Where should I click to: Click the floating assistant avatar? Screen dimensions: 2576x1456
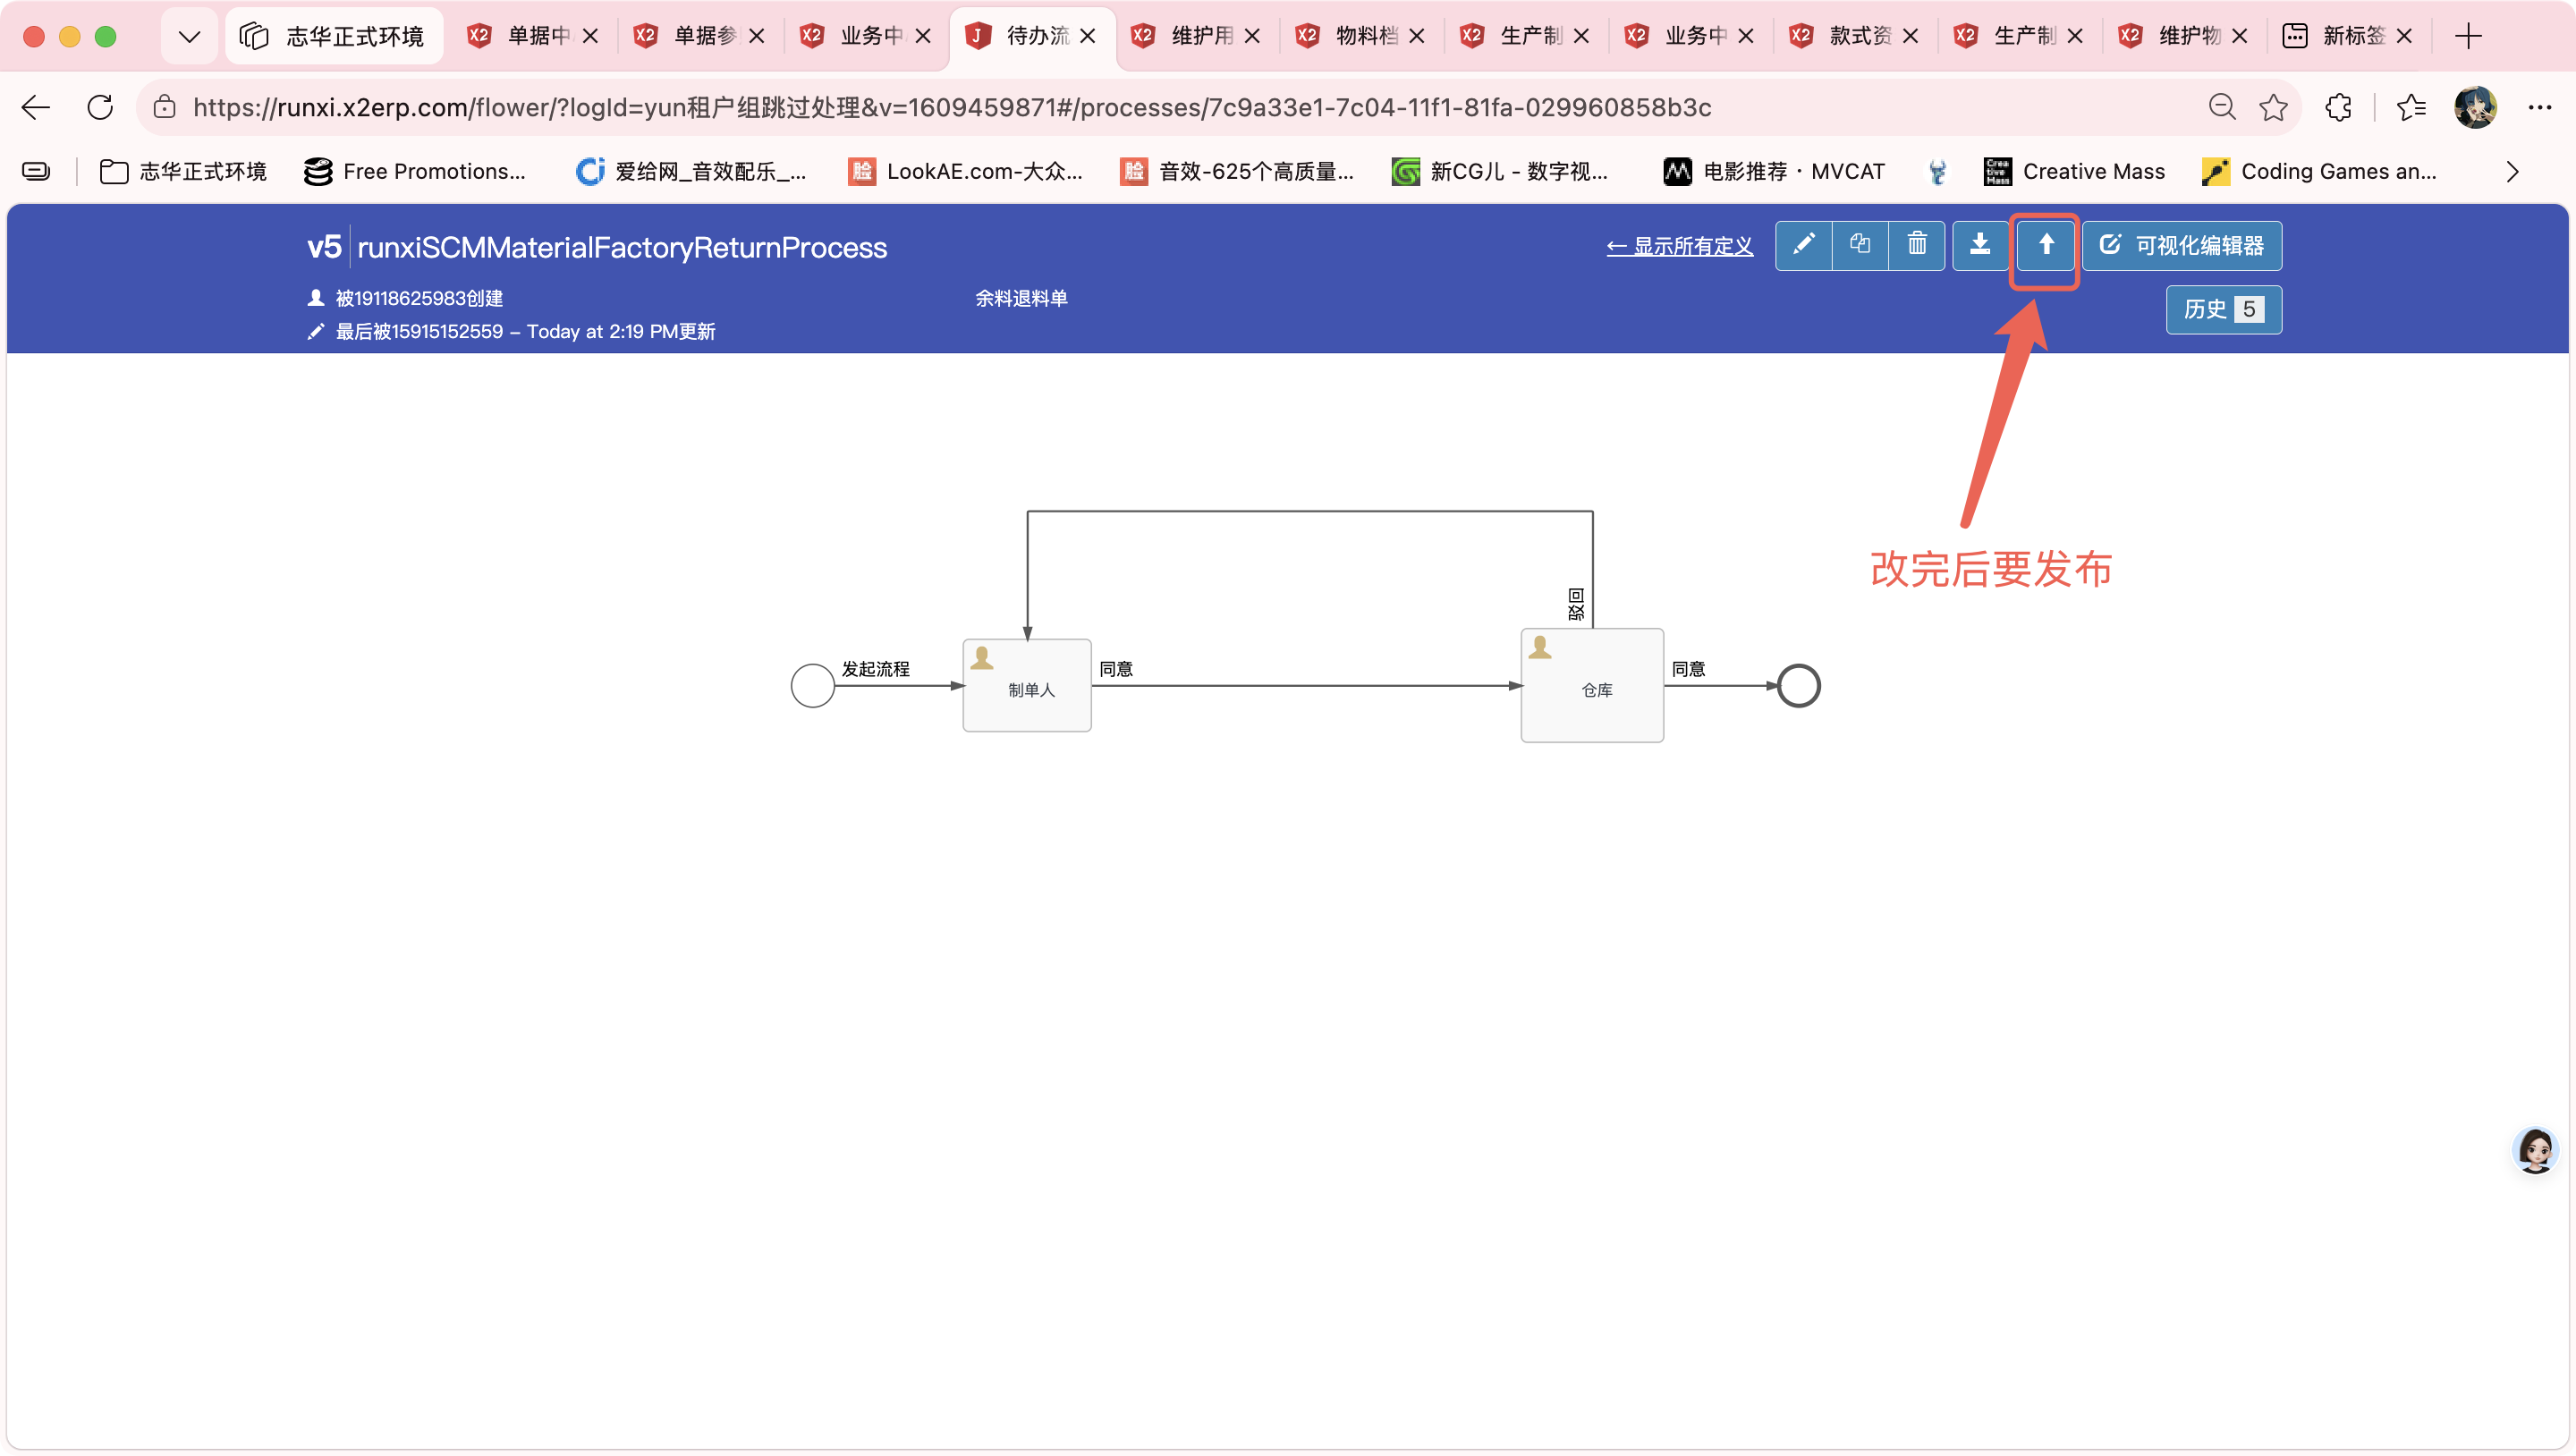point(2535,1150)
